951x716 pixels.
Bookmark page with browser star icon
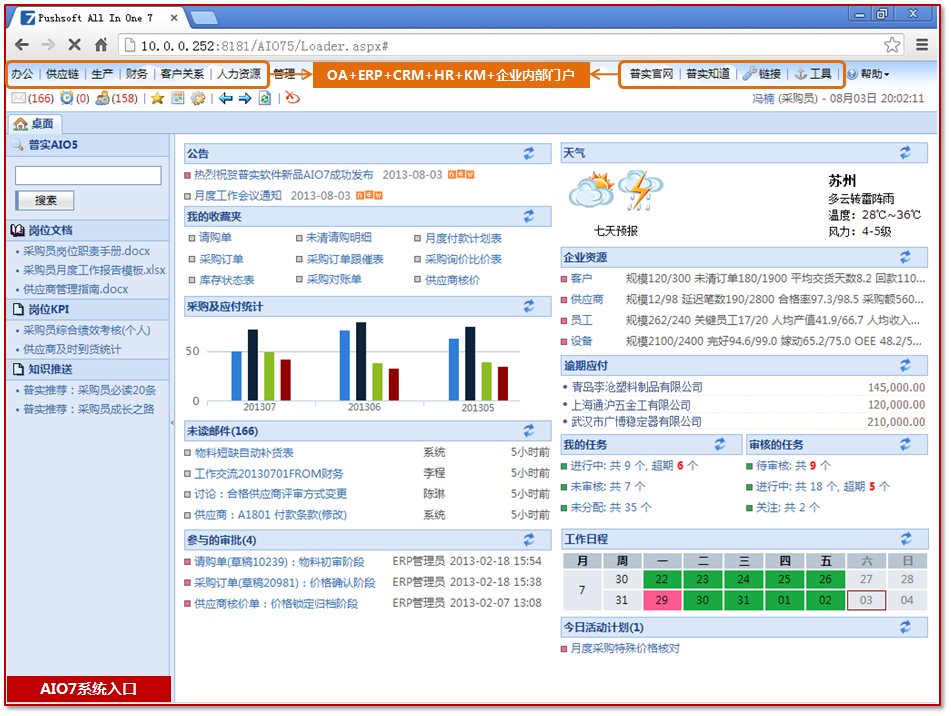coord(892,45)
